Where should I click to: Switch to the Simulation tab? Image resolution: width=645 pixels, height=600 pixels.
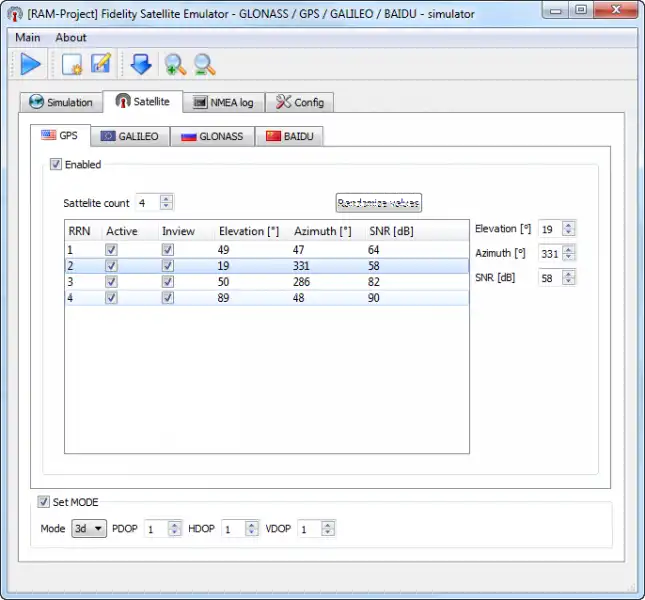click(61, 102)
